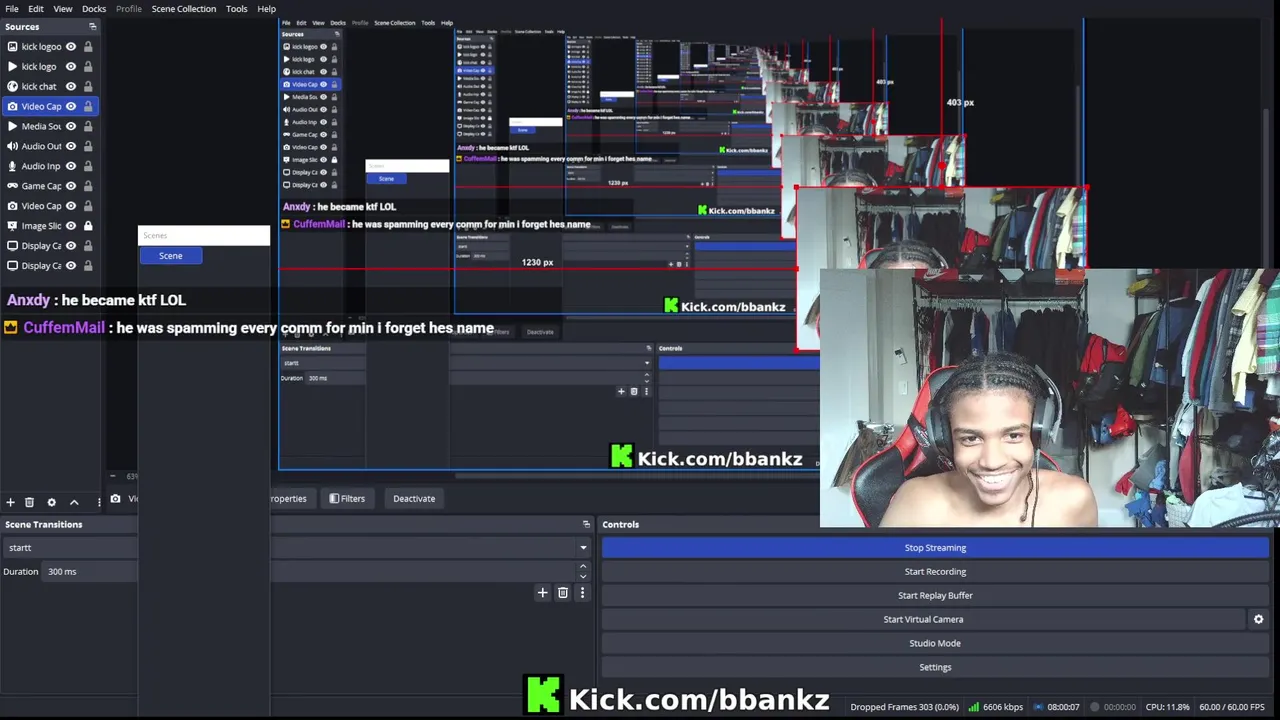Click the Media Sou play source icon
Screen dimensions: 1280x720
12,126
